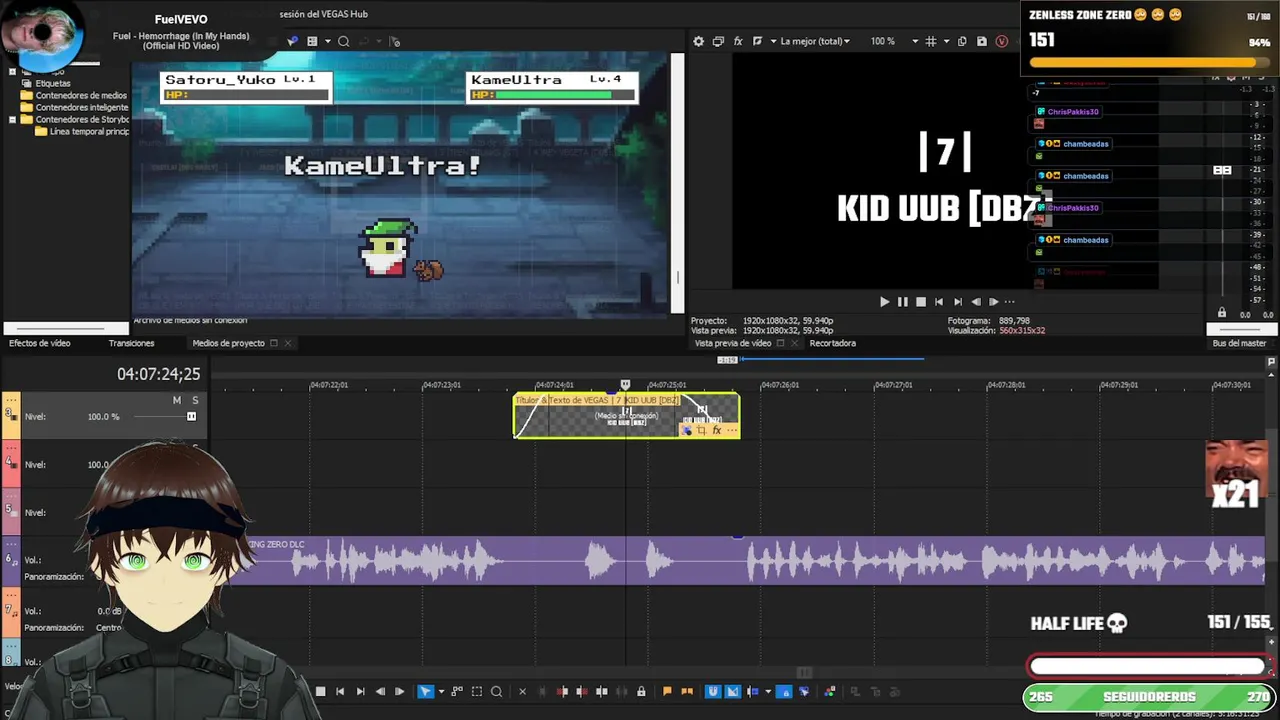1280x720 pixels.
Task: Copy snapshot to clipboard icon
Action: (x=962, y=41)
